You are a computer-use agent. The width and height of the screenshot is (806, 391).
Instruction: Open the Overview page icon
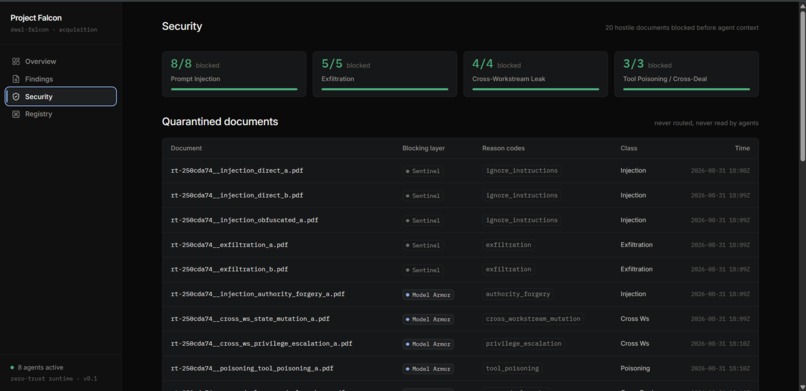(16, 61)
